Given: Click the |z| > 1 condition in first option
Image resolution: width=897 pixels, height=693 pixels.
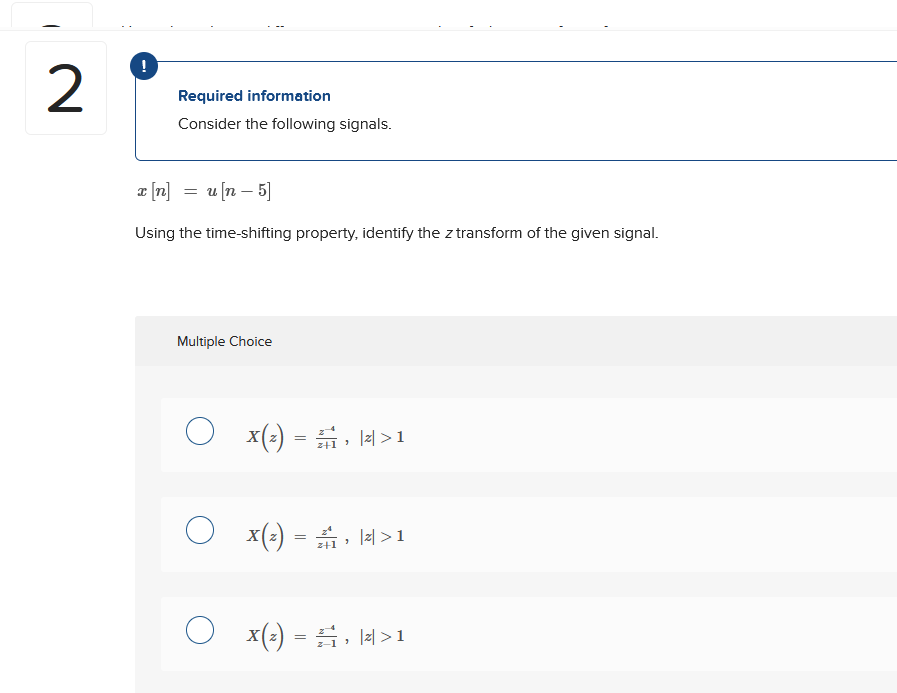Looking at the screenshot, I should point(382,438).
